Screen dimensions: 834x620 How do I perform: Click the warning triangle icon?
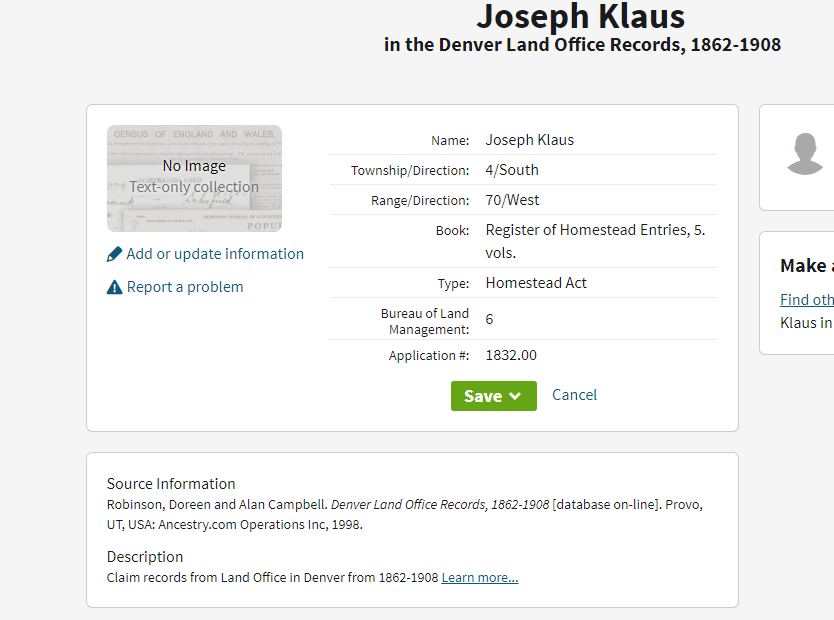pos(114,287)
